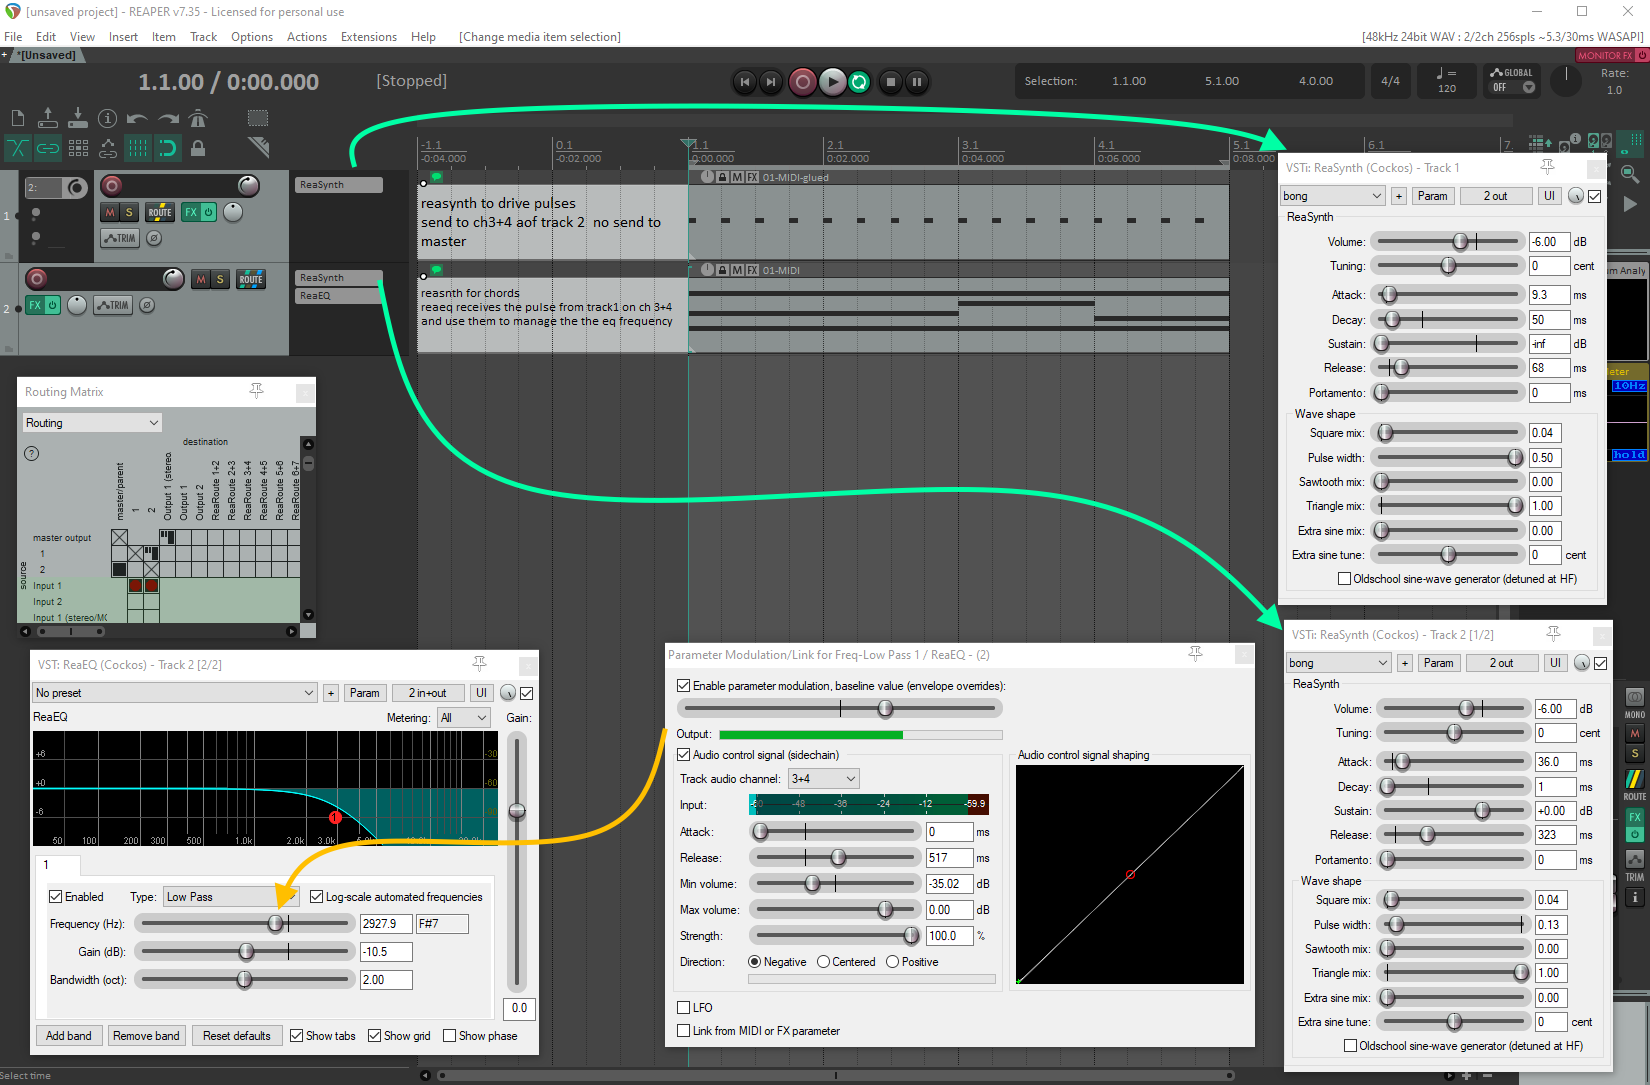
Task: Click ReaEQ Frequency slider
Action: [x=245, y=924]
